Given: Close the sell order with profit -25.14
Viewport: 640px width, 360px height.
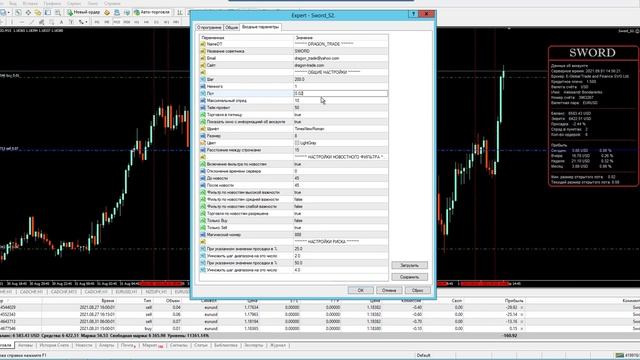Looking at the screenshot, I should point(522,314).
